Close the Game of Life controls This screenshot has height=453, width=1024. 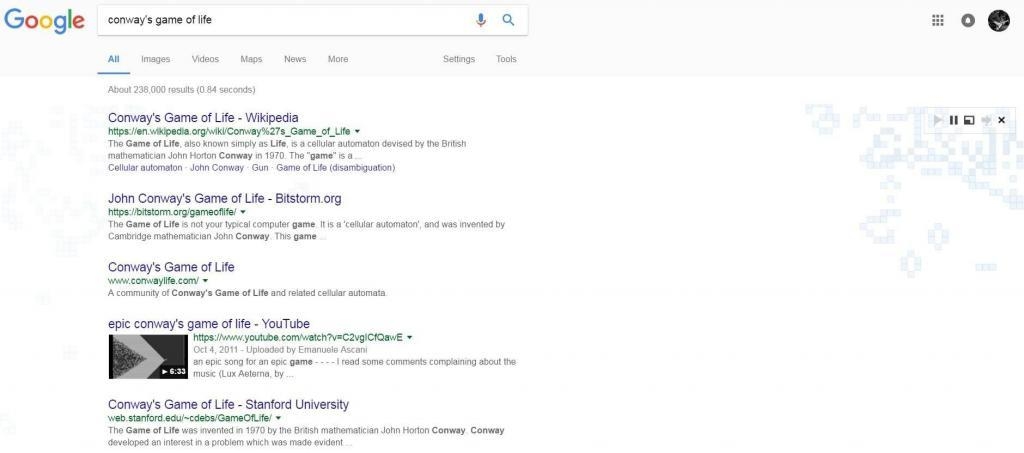point(1002,120)
